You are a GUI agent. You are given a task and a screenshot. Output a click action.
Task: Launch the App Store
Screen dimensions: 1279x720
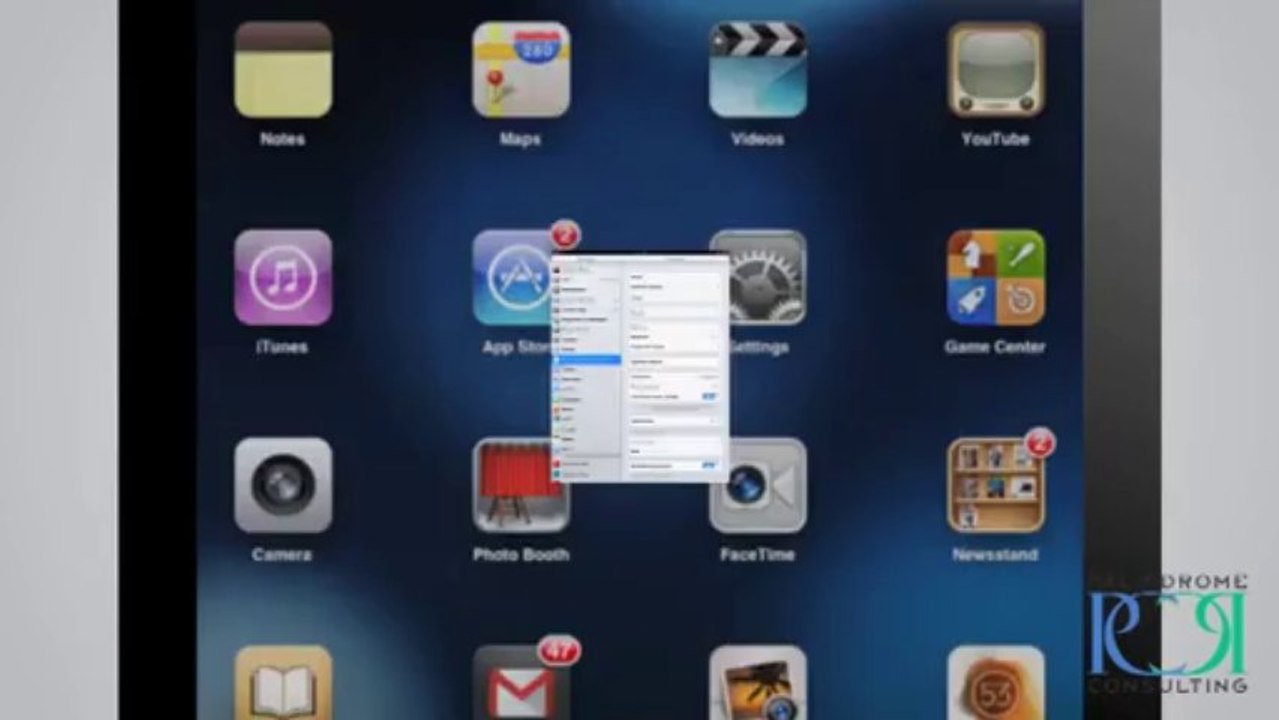(512, 277)
